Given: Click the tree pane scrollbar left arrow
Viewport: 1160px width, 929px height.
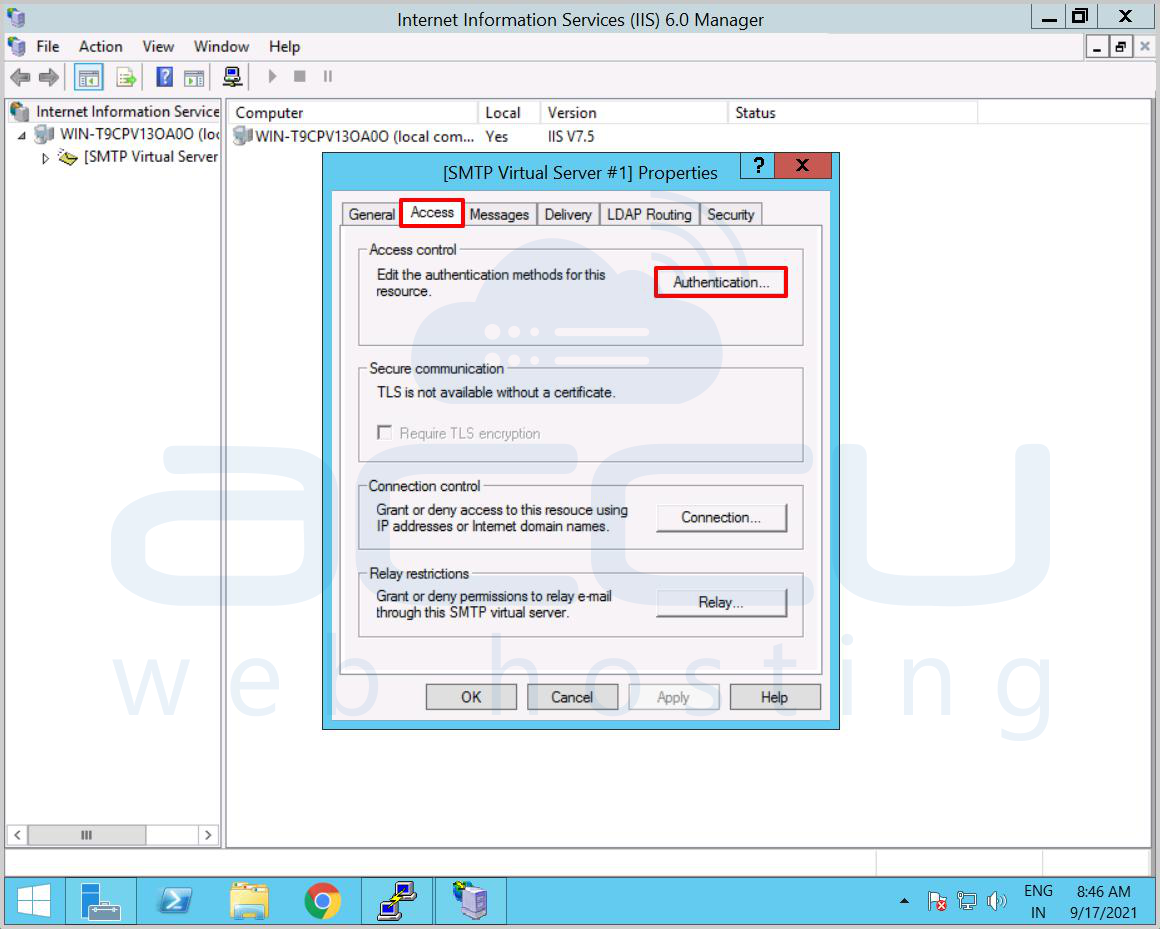Looking at the screenshot, I should pyautogui.click(x=17, y=835).
